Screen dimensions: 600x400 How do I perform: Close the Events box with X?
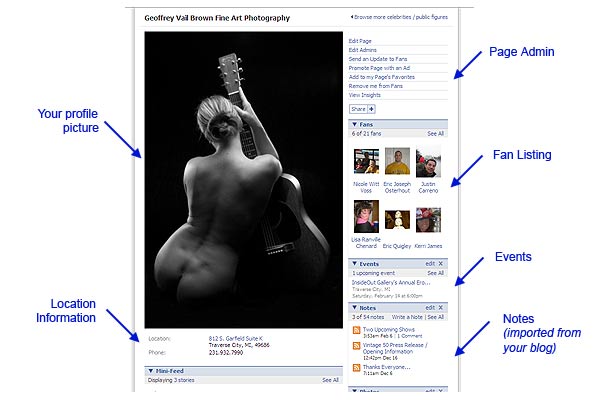[x=441, y=264]
